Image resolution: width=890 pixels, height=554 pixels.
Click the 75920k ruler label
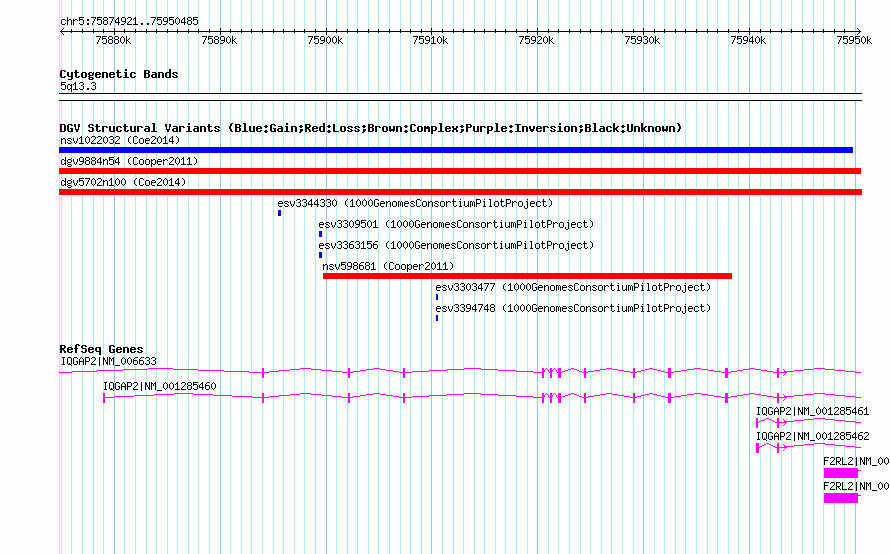tap(536, 40)
